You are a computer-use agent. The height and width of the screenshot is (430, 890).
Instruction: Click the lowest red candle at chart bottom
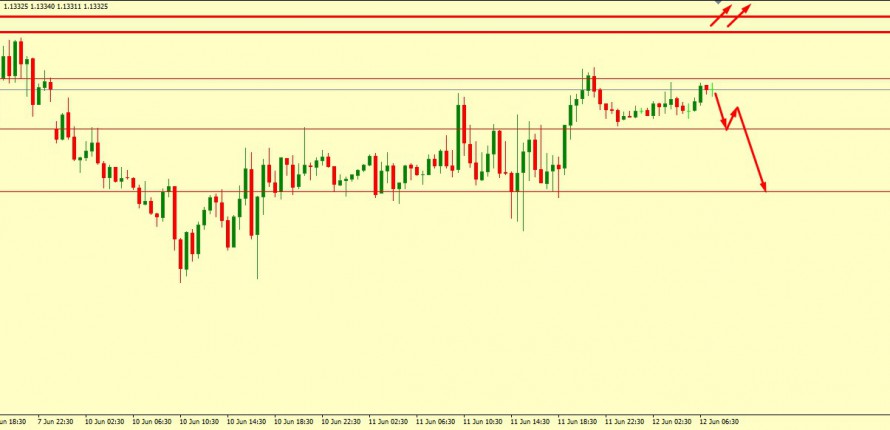[182, 252]
